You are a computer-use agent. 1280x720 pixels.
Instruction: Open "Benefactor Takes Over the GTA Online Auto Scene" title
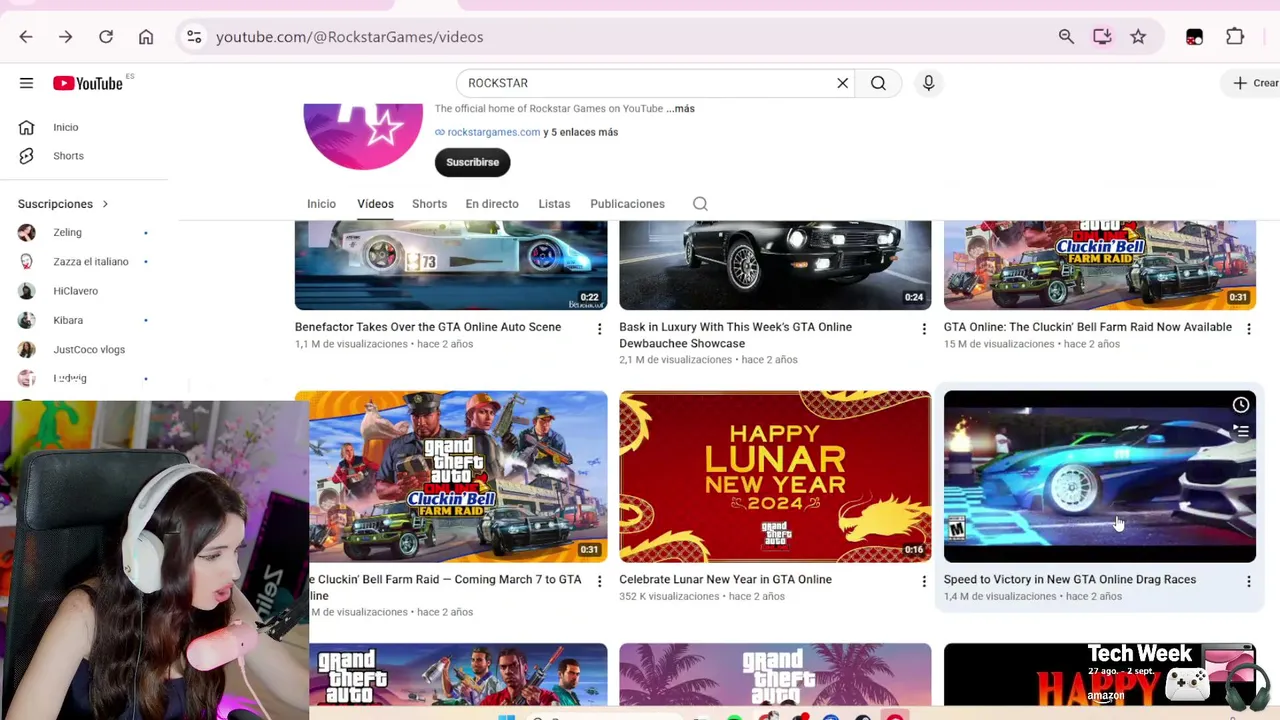point(428,327)
